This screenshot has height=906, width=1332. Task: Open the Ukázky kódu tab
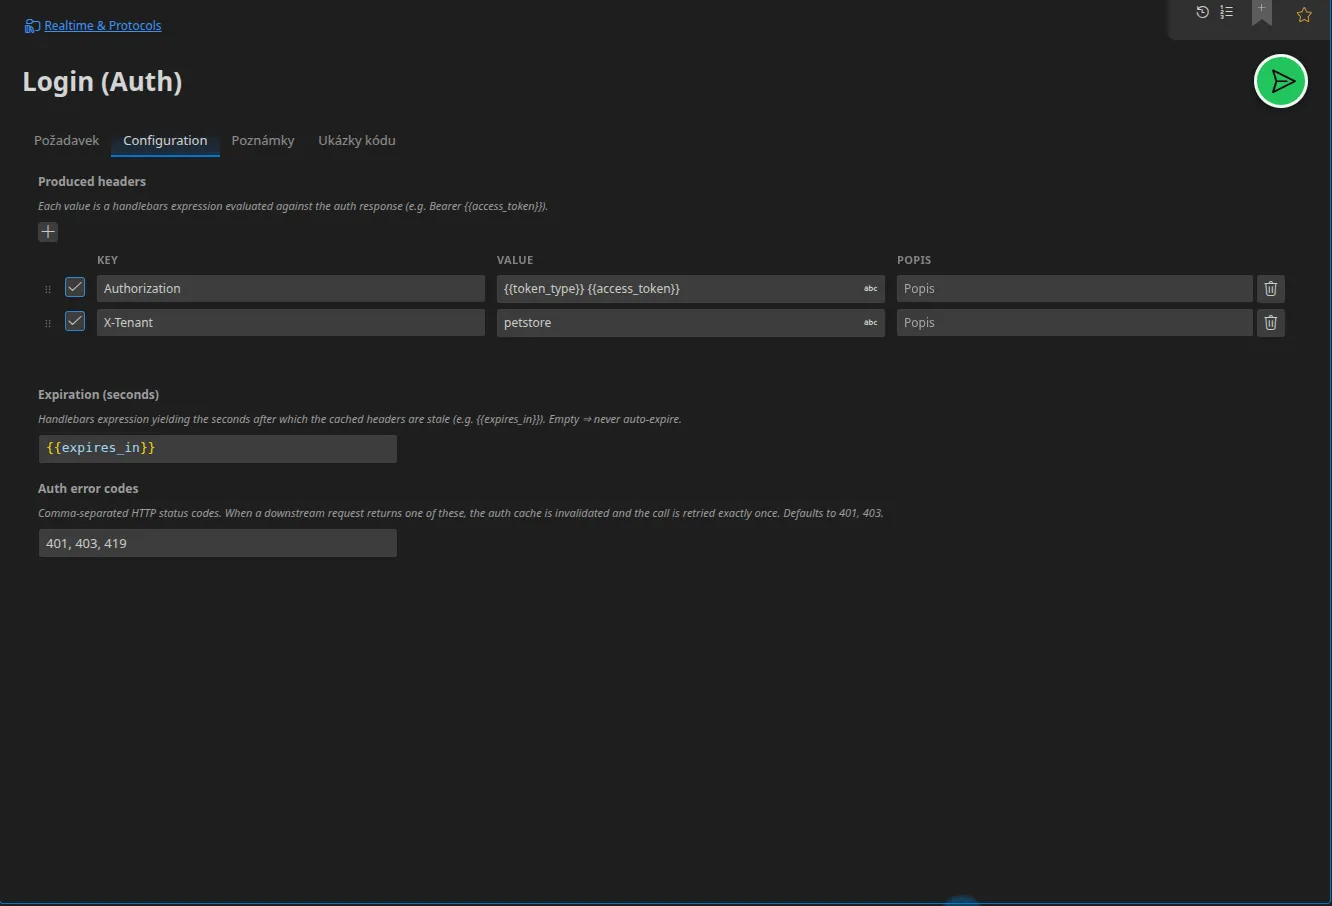point(357,141)
